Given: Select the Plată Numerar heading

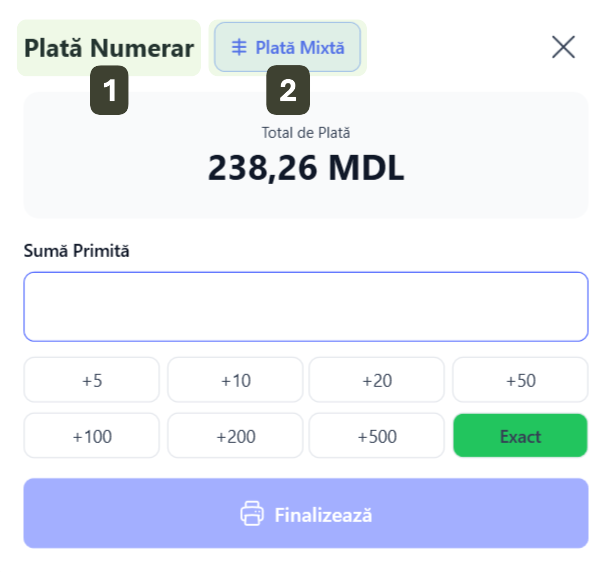Looking at the screenshot, I should click(109, 47).
